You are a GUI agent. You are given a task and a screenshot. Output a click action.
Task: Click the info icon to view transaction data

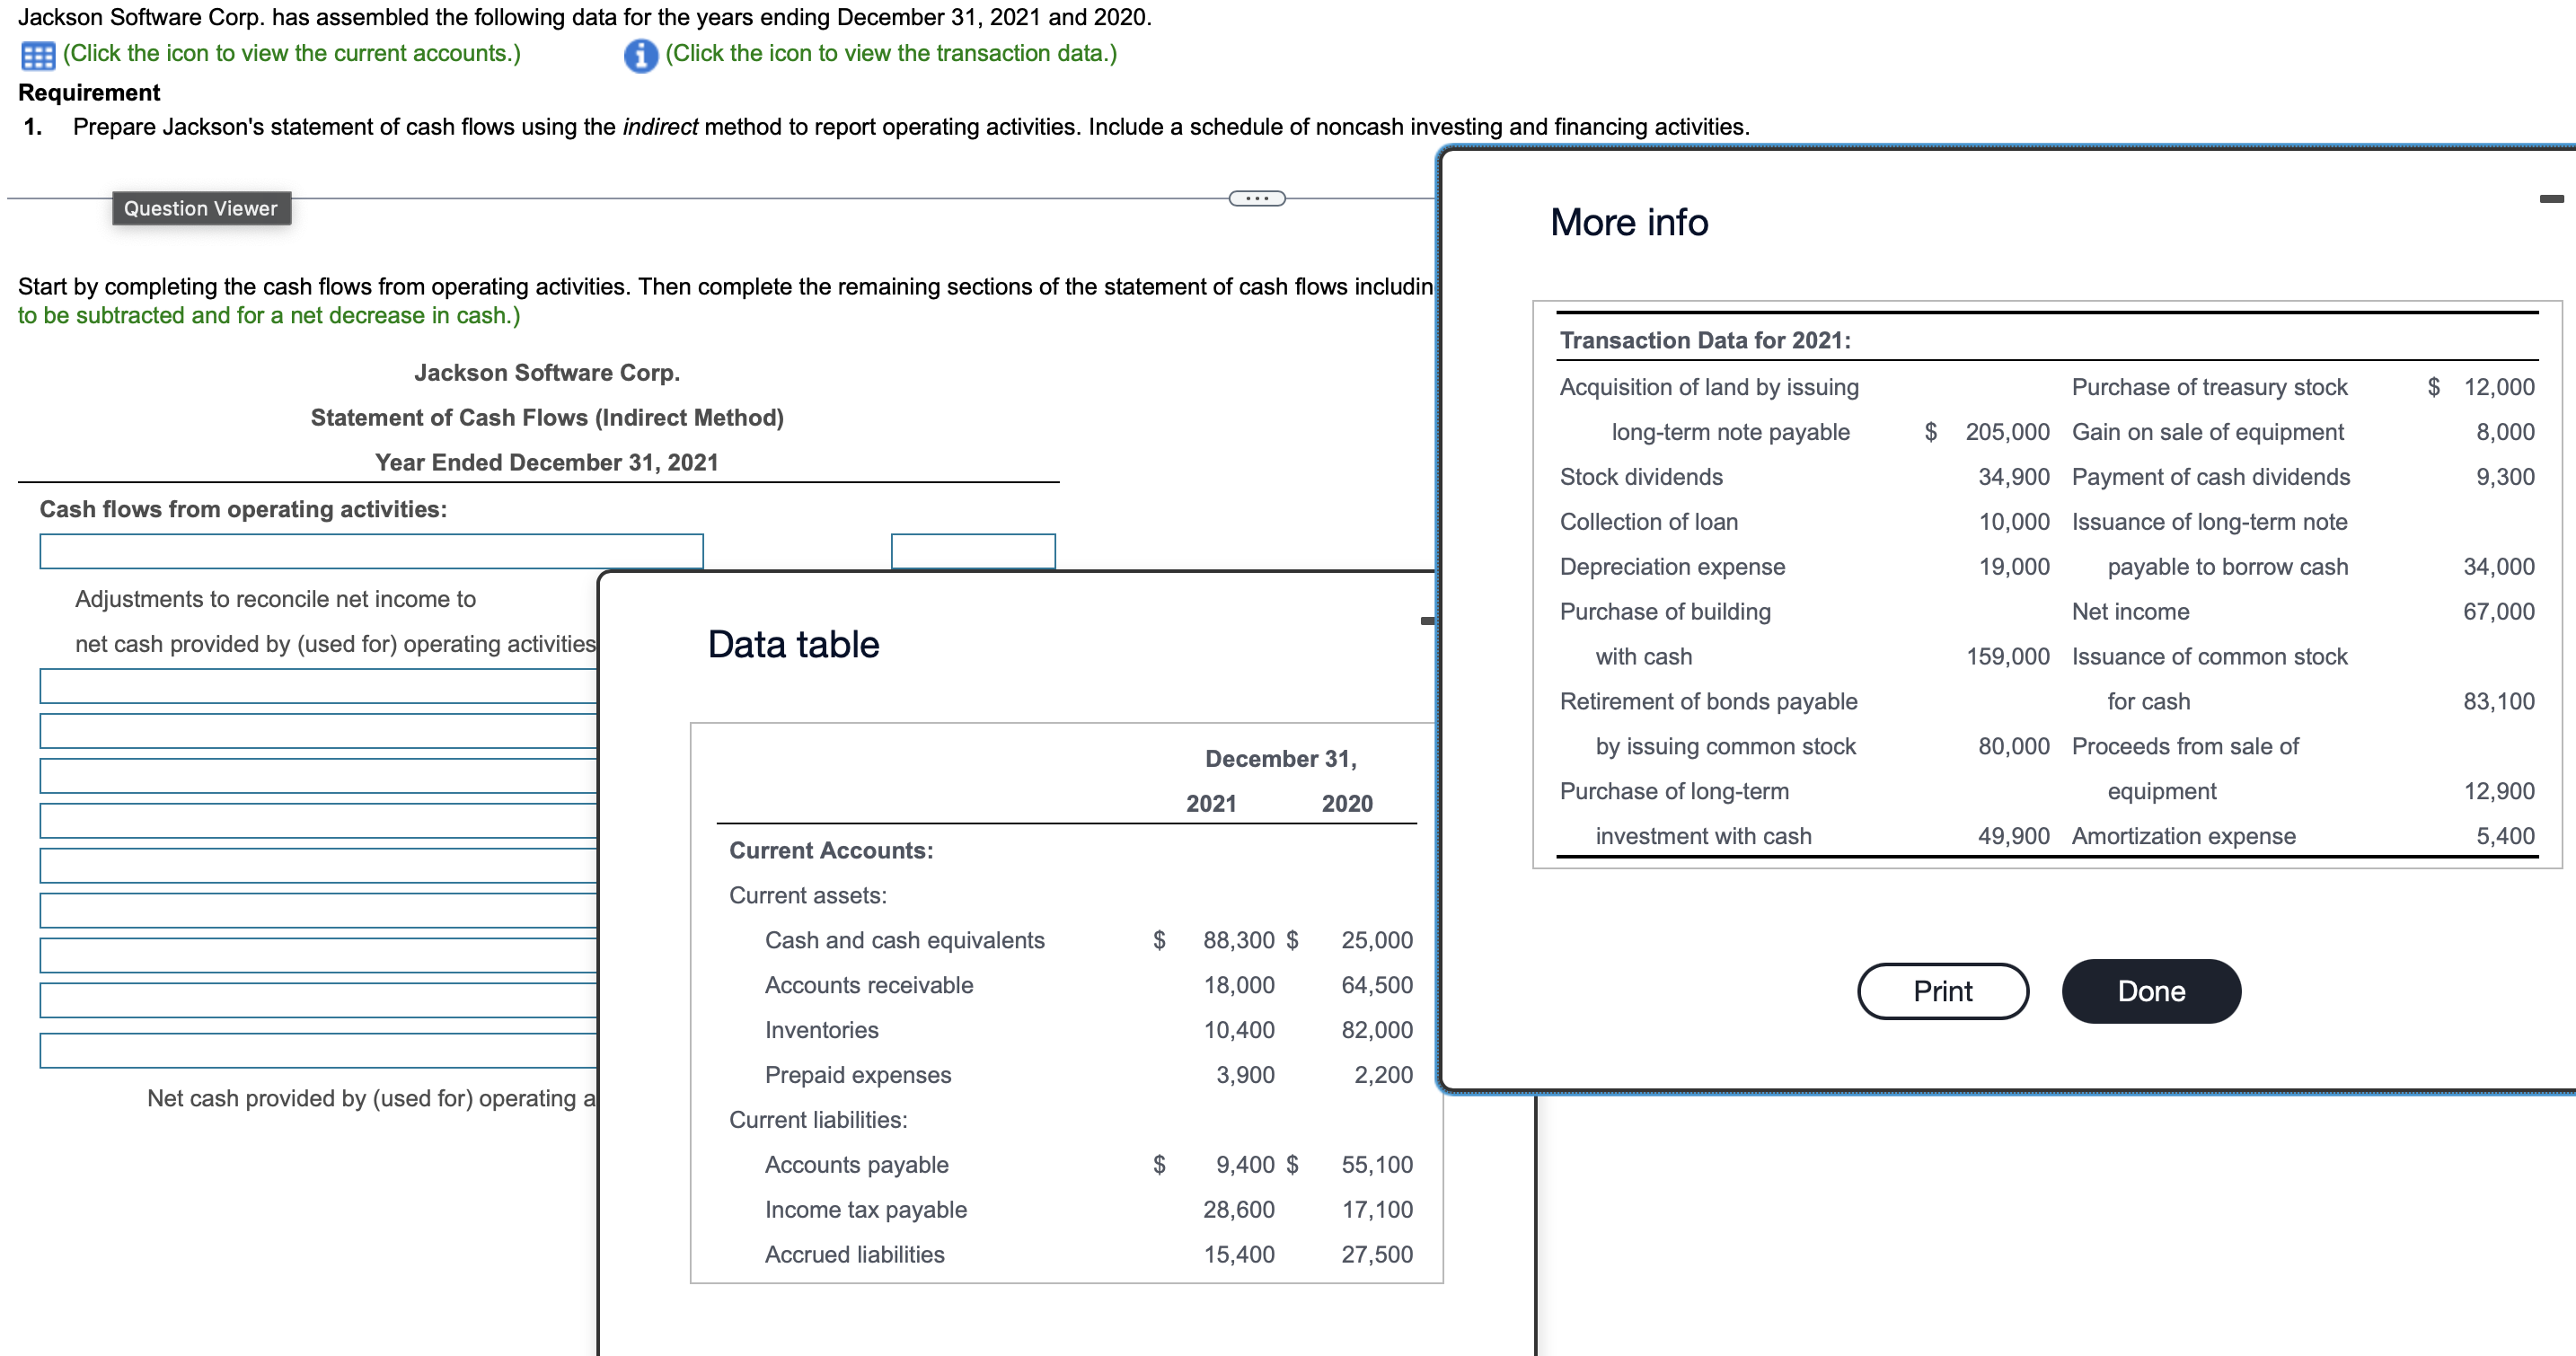(641, 56)
